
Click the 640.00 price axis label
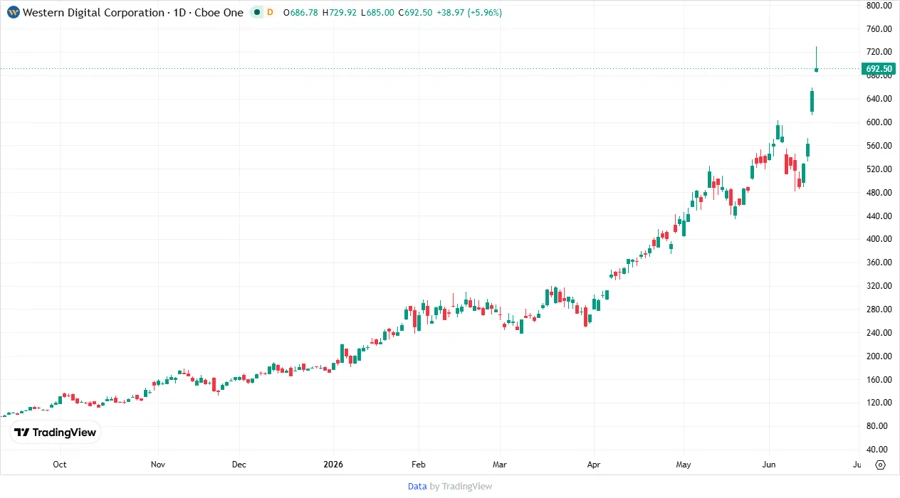pos(879,99)
